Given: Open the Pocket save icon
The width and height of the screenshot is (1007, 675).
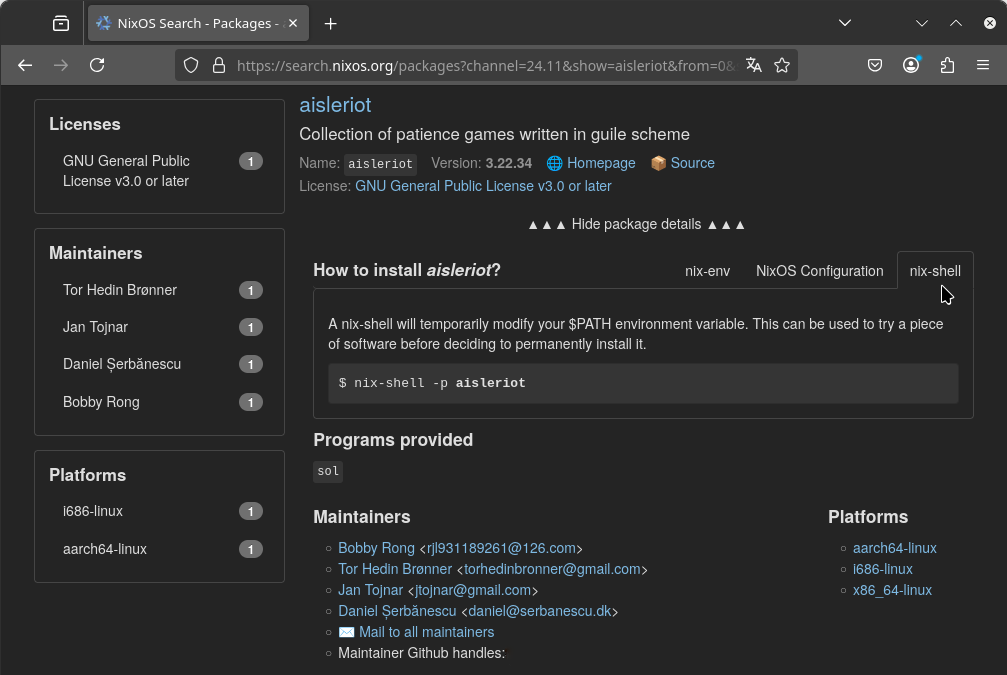Looking at the screenshot, I should [874, 65].
